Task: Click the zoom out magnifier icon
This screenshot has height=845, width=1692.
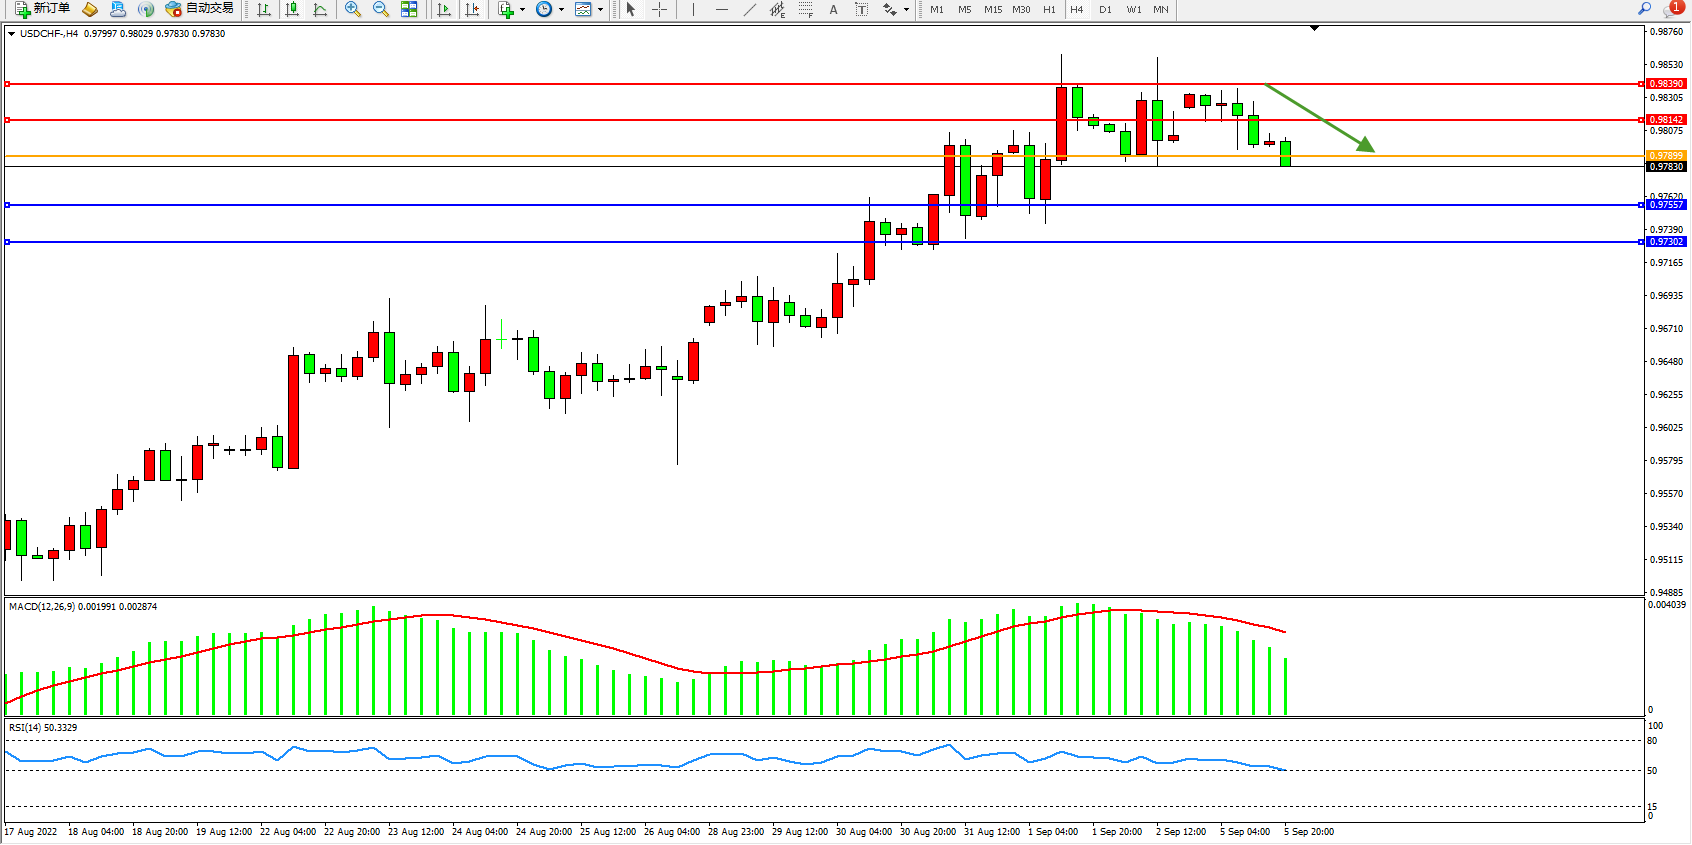Action: (x=380, y=9)
